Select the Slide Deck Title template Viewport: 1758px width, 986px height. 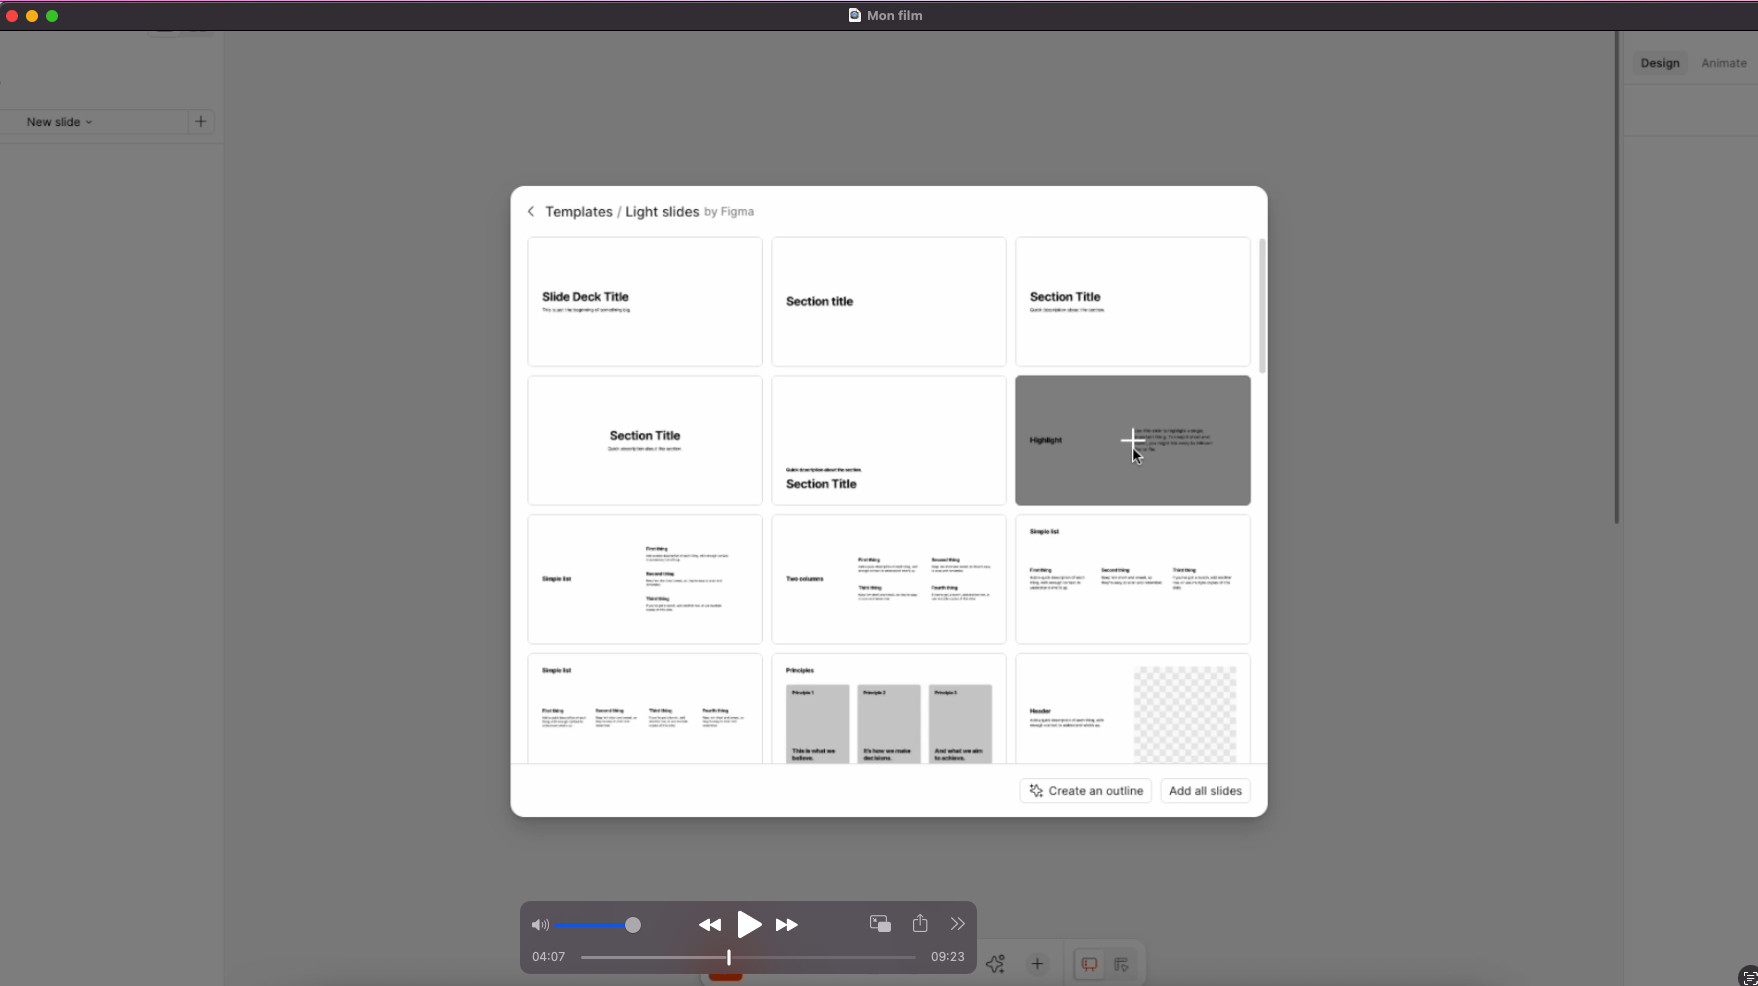(645, 302)
